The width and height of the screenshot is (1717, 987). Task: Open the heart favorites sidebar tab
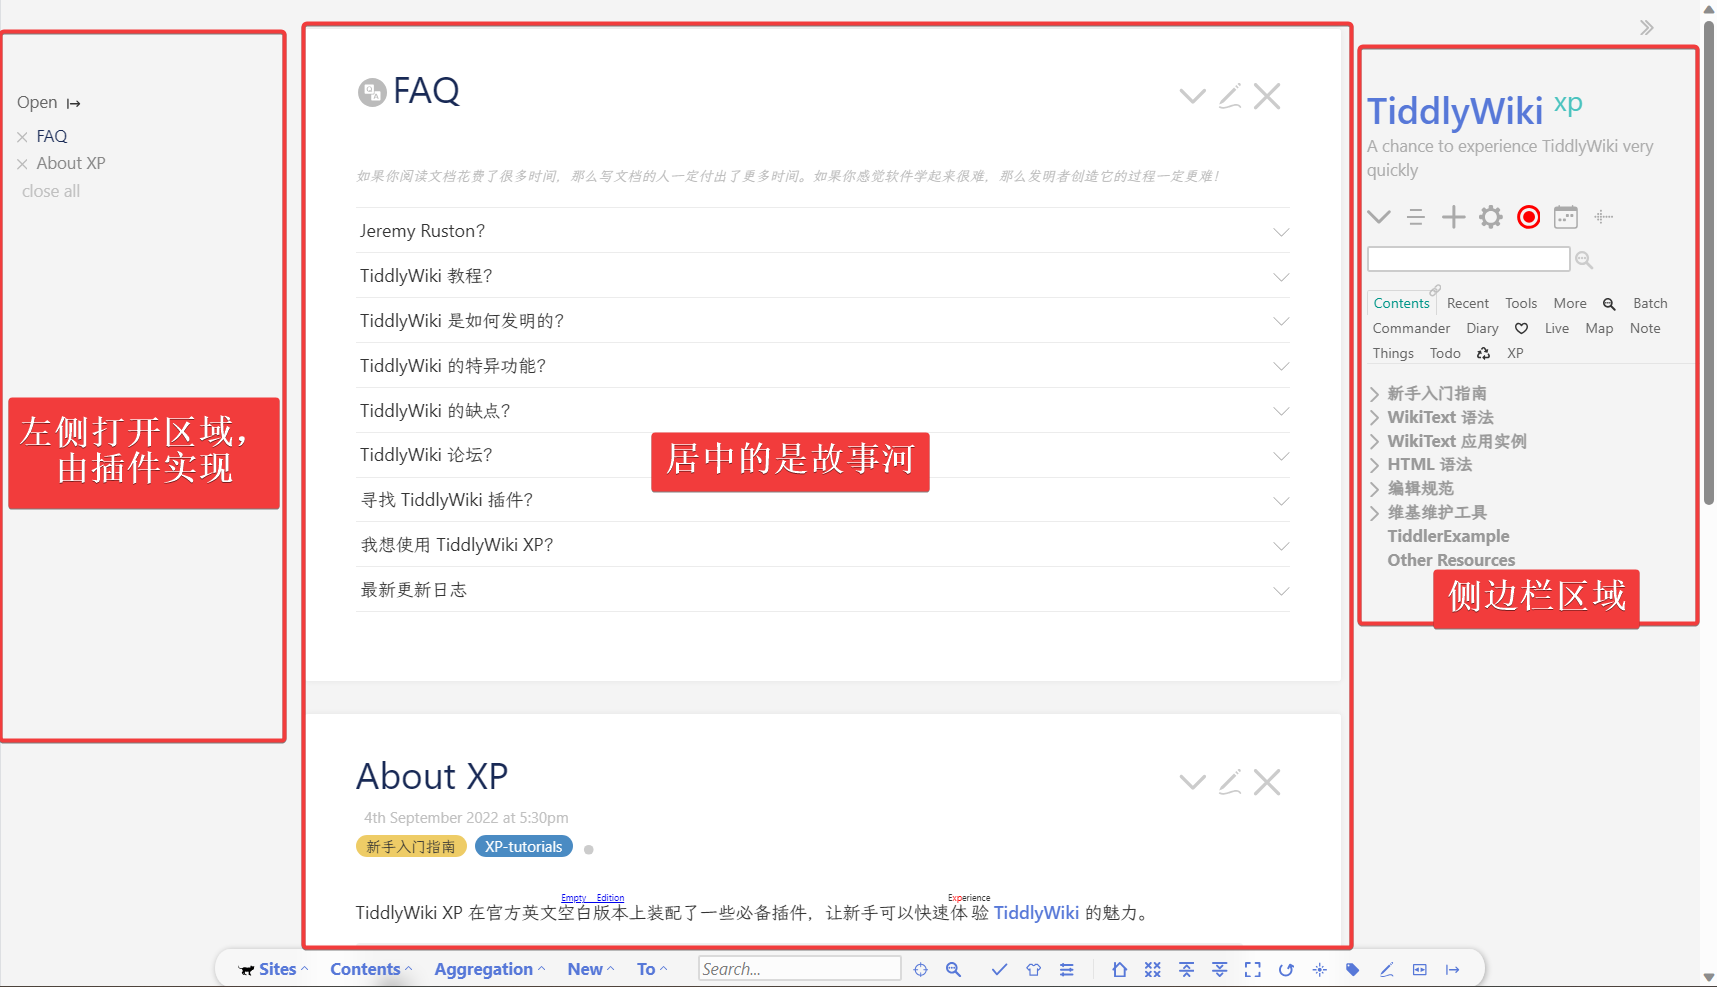[1521, 328]
